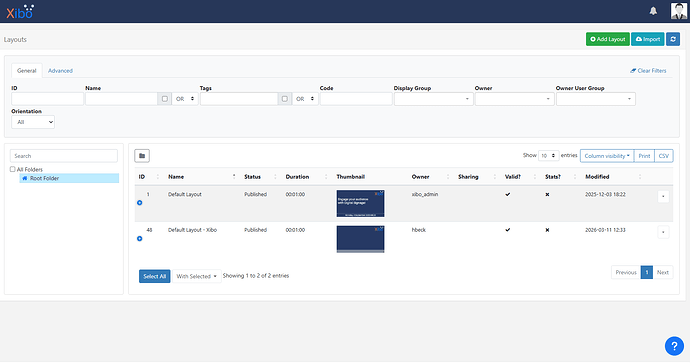
Task: Open the notifications bell
Action: click(653, 11)
